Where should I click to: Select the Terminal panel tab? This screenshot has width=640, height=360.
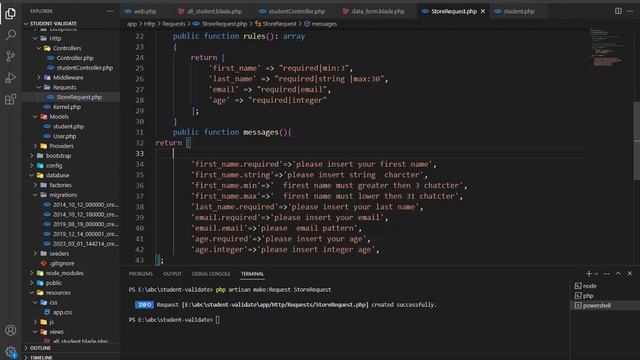click(252, 274)
